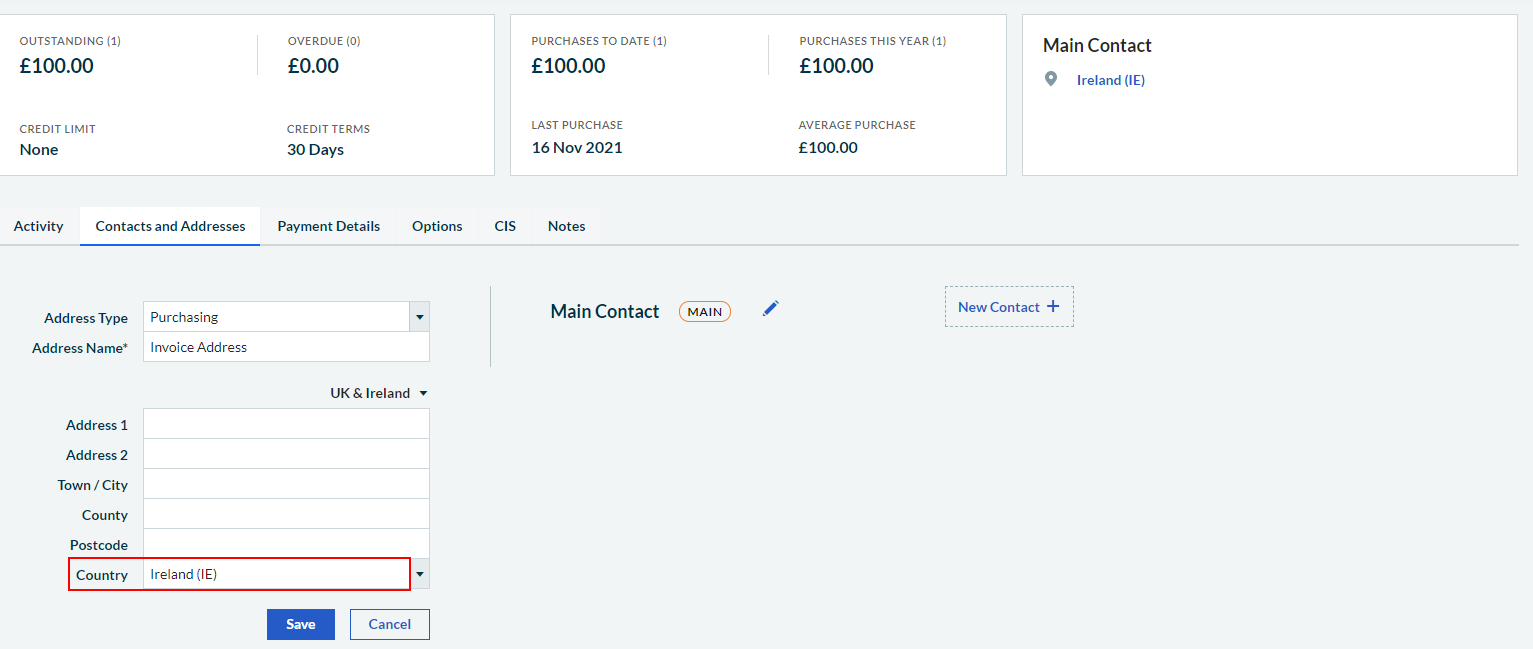Click the pencil edit icon beside Main Contact
1533x649 pixels.
(x=770, y=310)
